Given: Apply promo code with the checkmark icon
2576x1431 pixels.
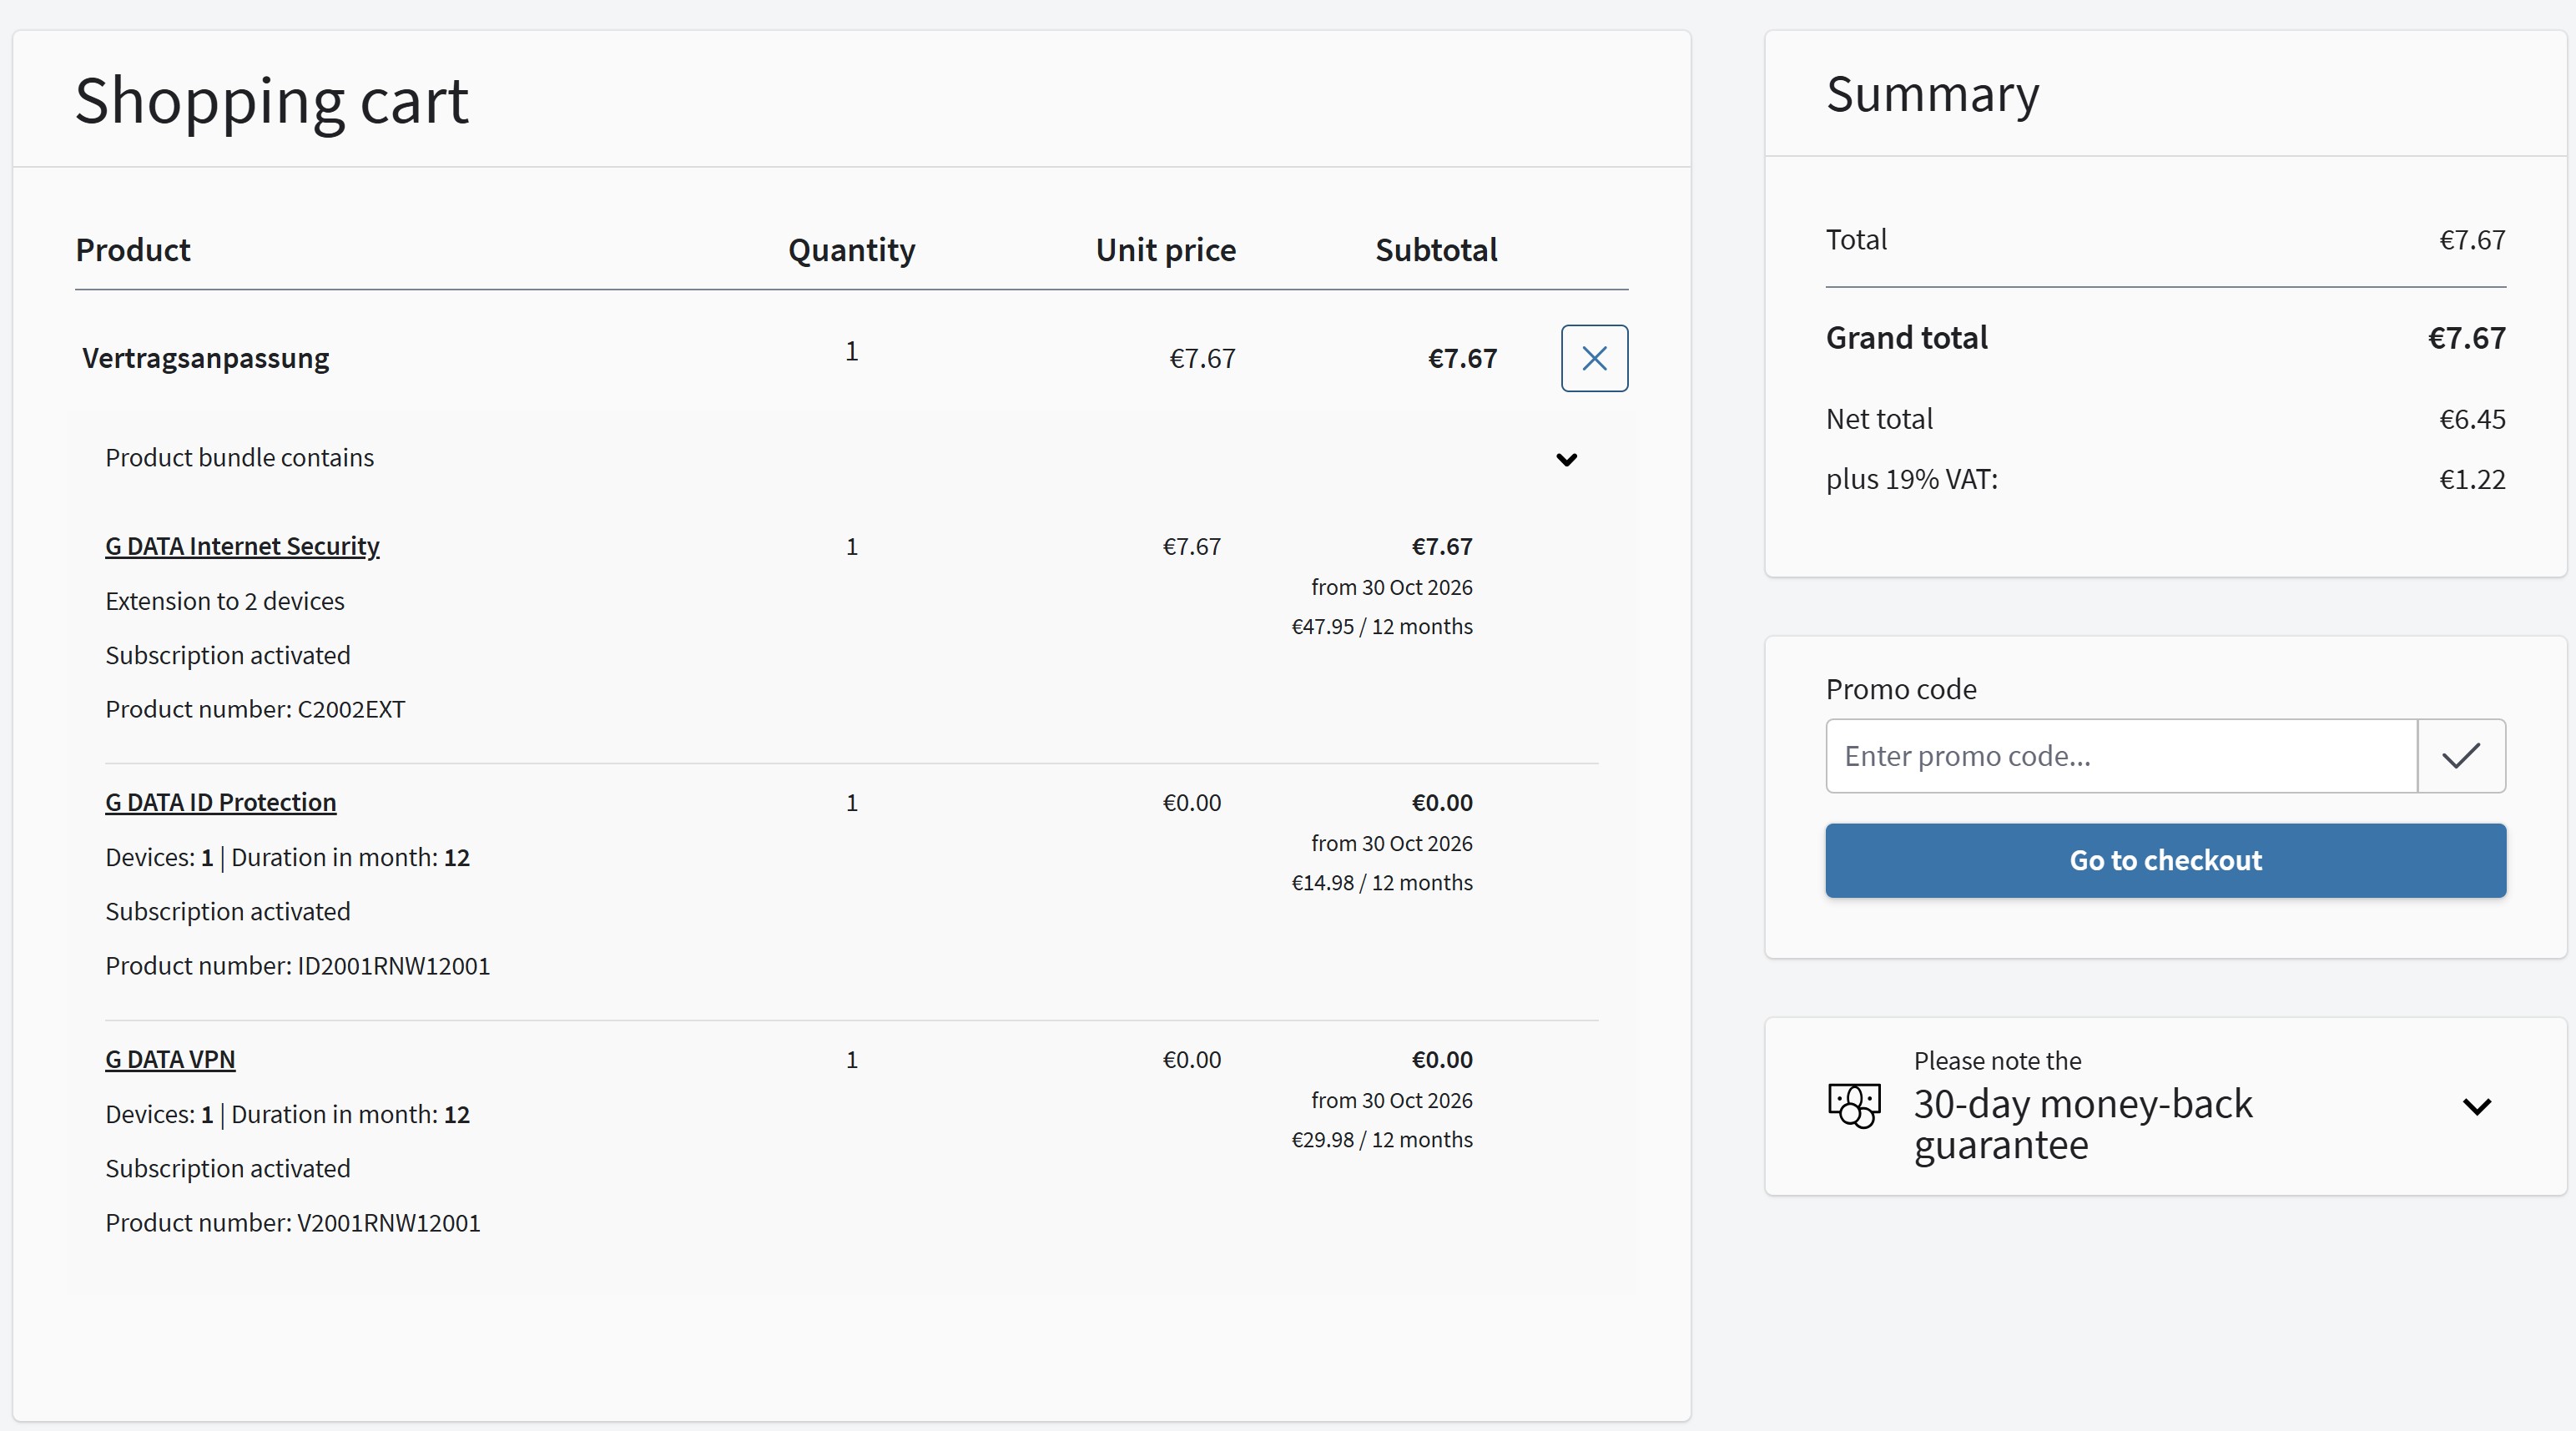Looking at the screenshot, I should tap(2461, 756).
